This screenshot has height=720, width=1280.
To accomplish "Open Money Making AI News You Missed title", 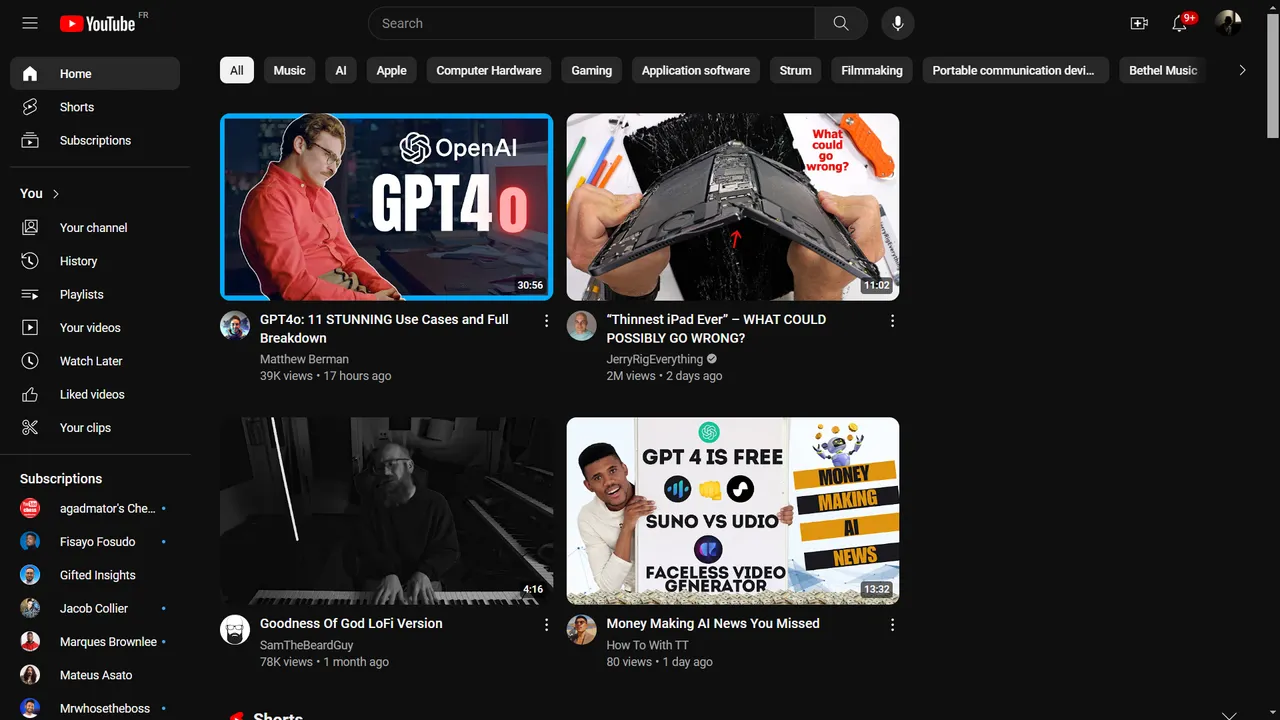I will (713, 623).
